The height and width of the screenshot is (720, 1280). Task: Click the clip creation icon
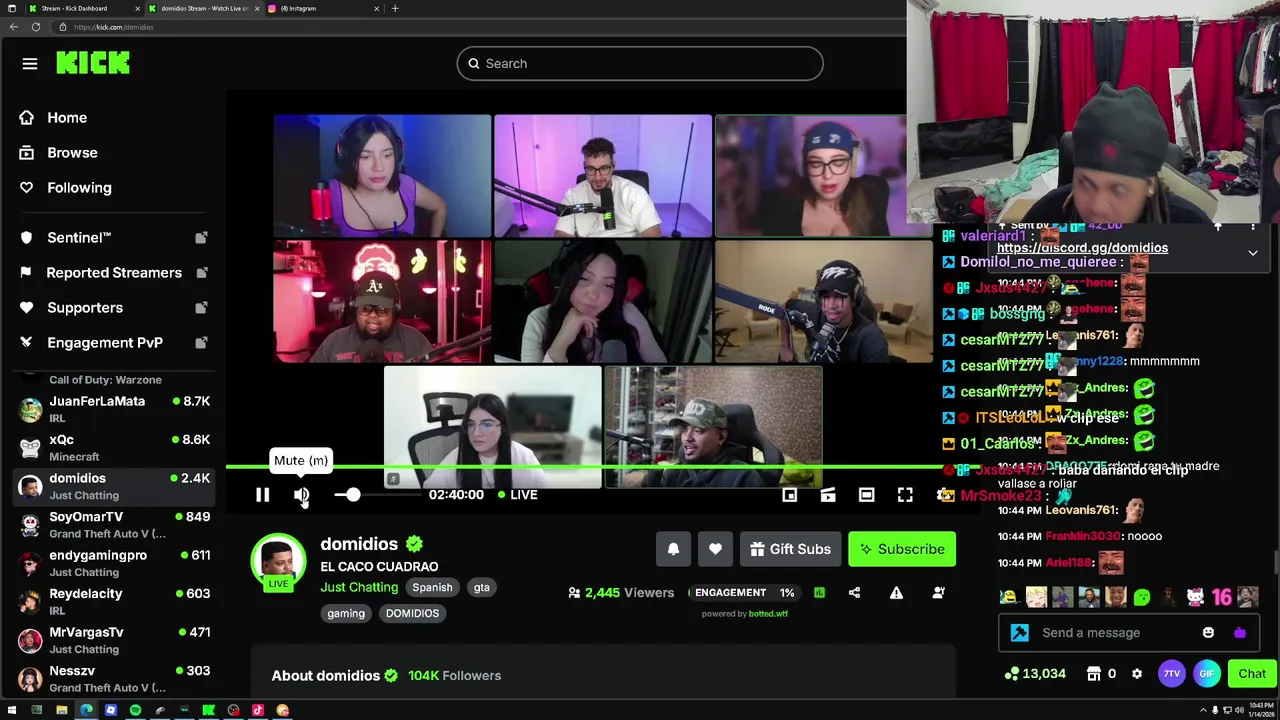pos(828,494)
